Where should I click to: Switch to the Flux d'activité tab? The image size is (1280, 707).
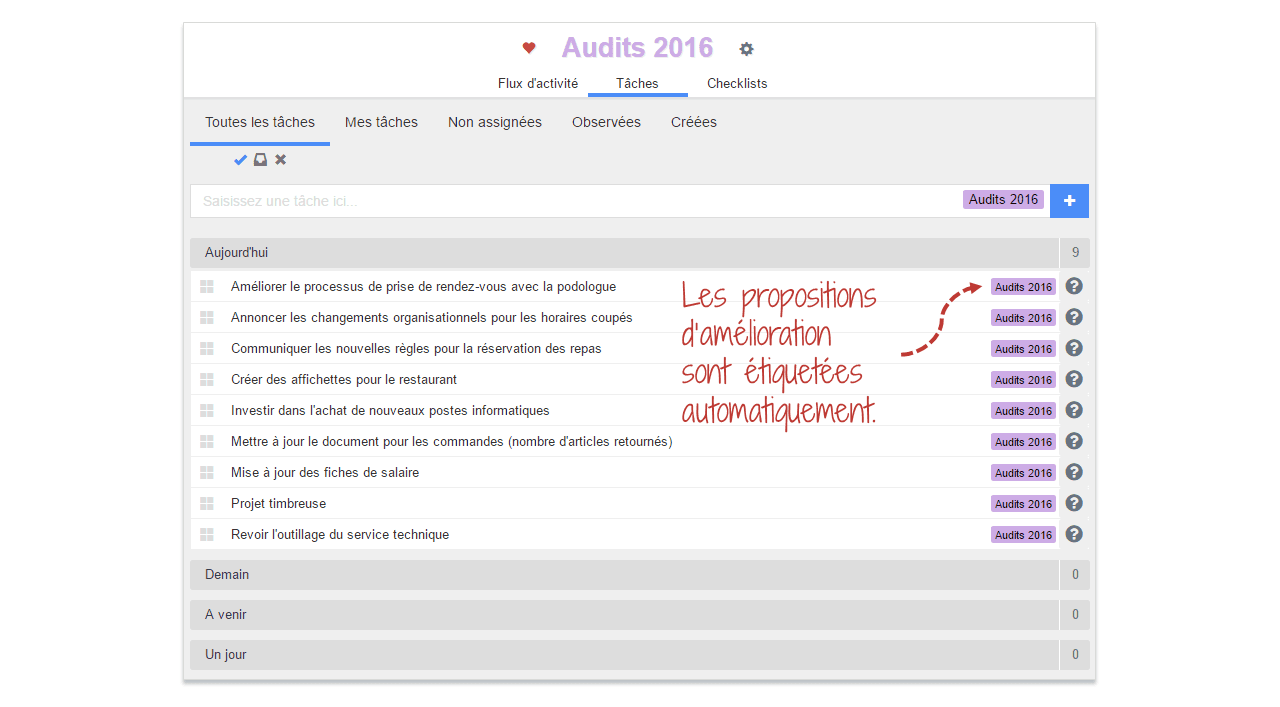pos(538,84)
